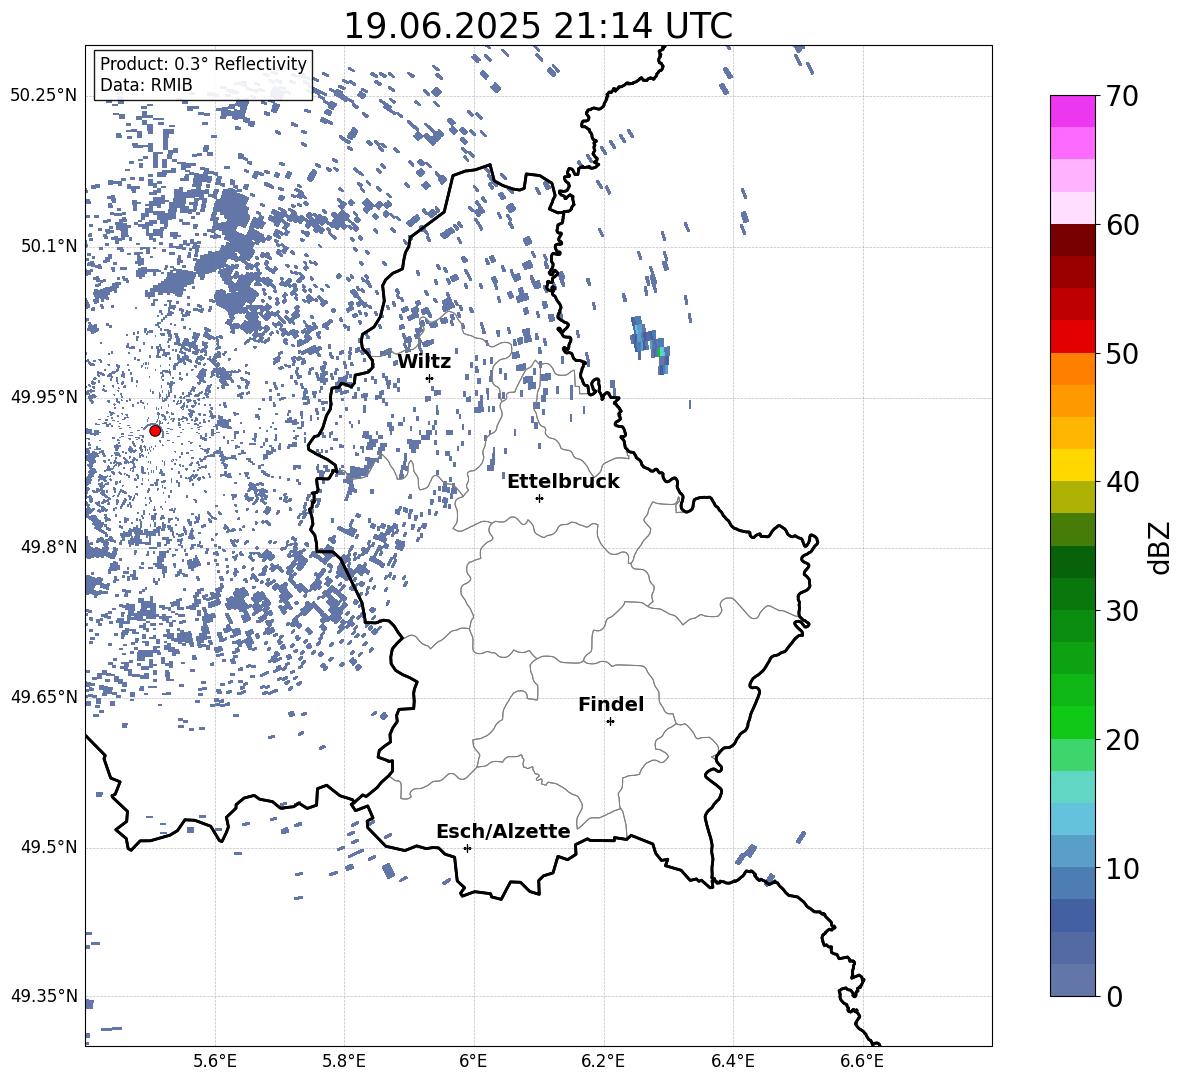Click the 6.6°E longitude label
The width and height of the screenshot is (1184, 1081).
pos(862,1061)
